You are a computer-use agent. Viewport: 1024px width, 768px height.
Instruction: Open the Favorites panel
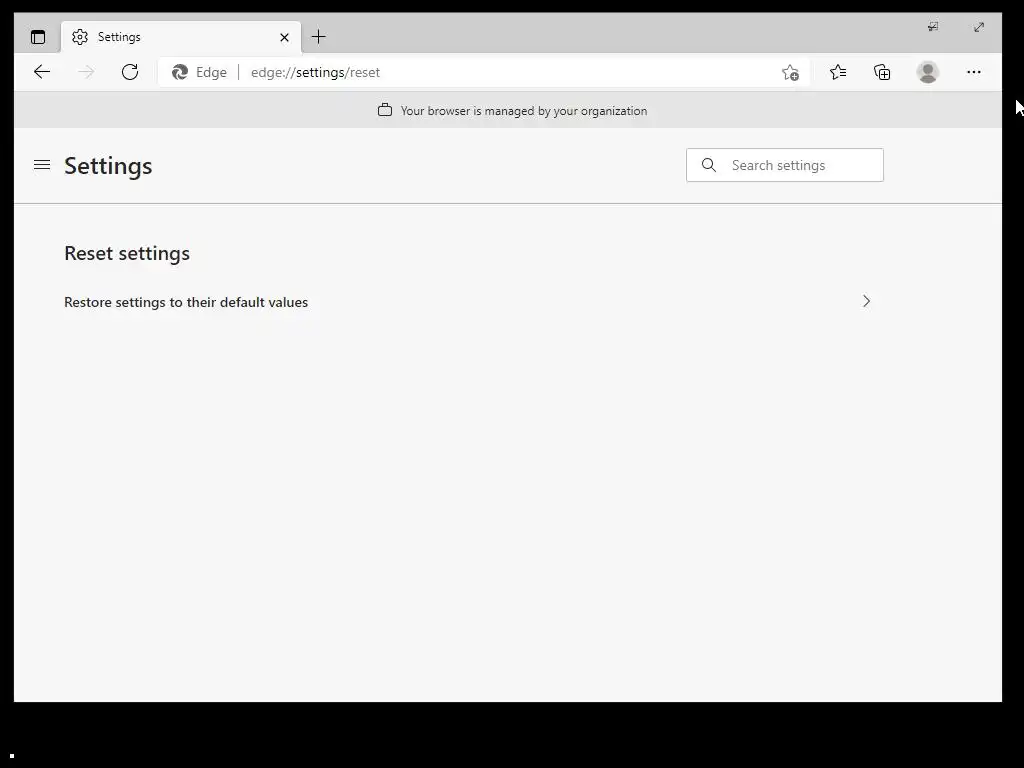coord(838,72)
